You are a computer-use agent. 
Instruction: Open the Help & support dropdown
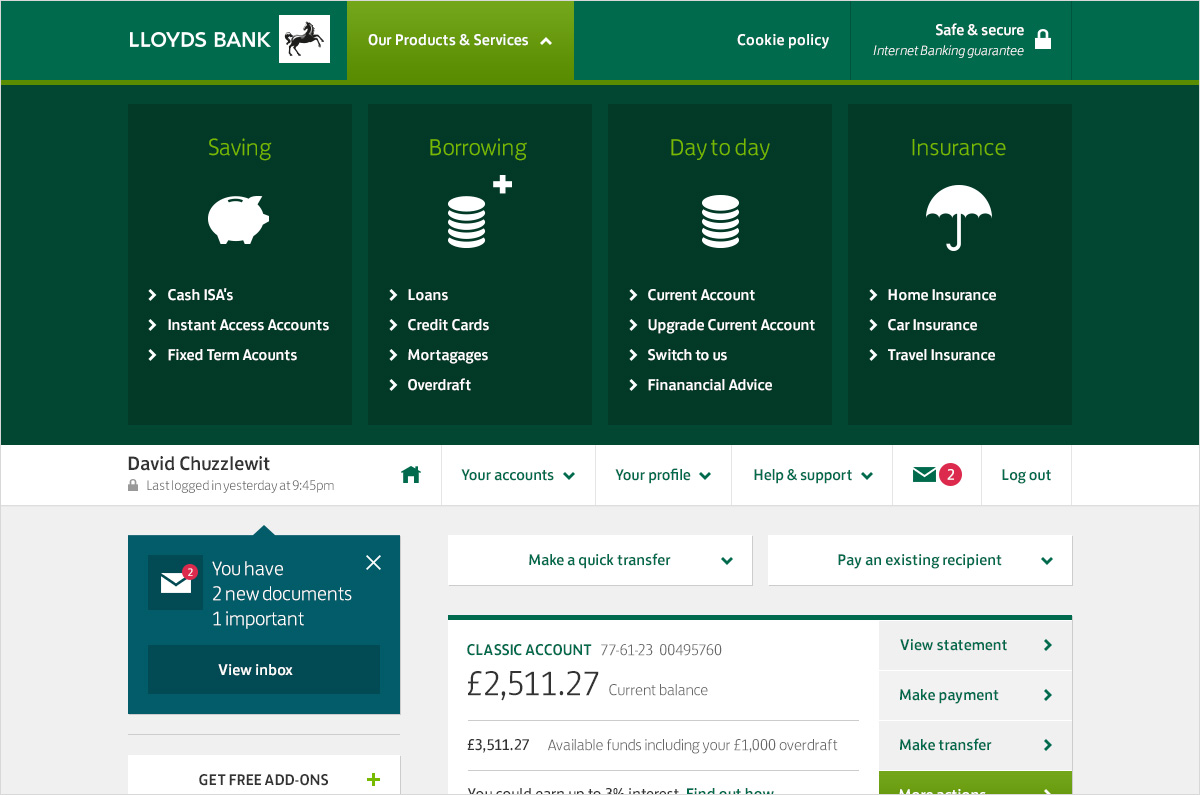[x=812, y=475]
